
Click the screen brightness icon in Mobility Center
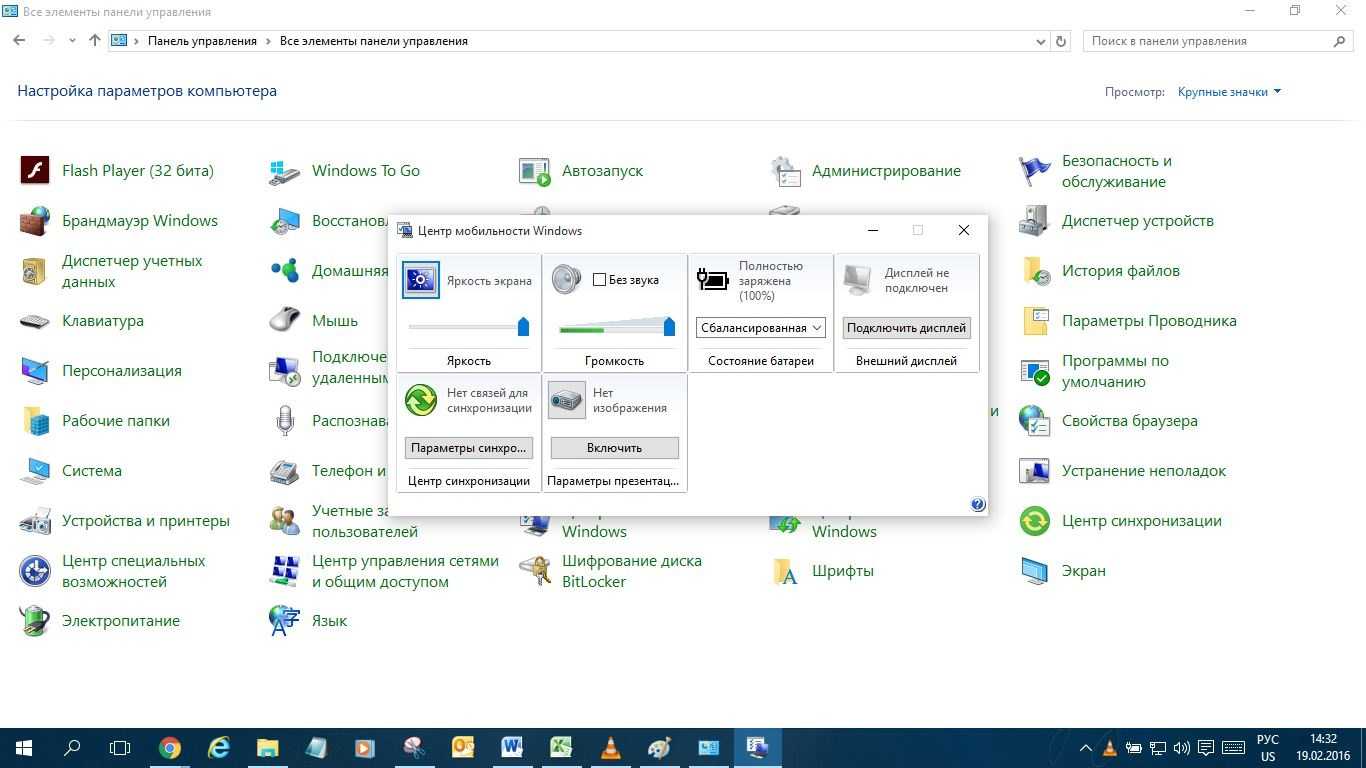coord(421,280)
